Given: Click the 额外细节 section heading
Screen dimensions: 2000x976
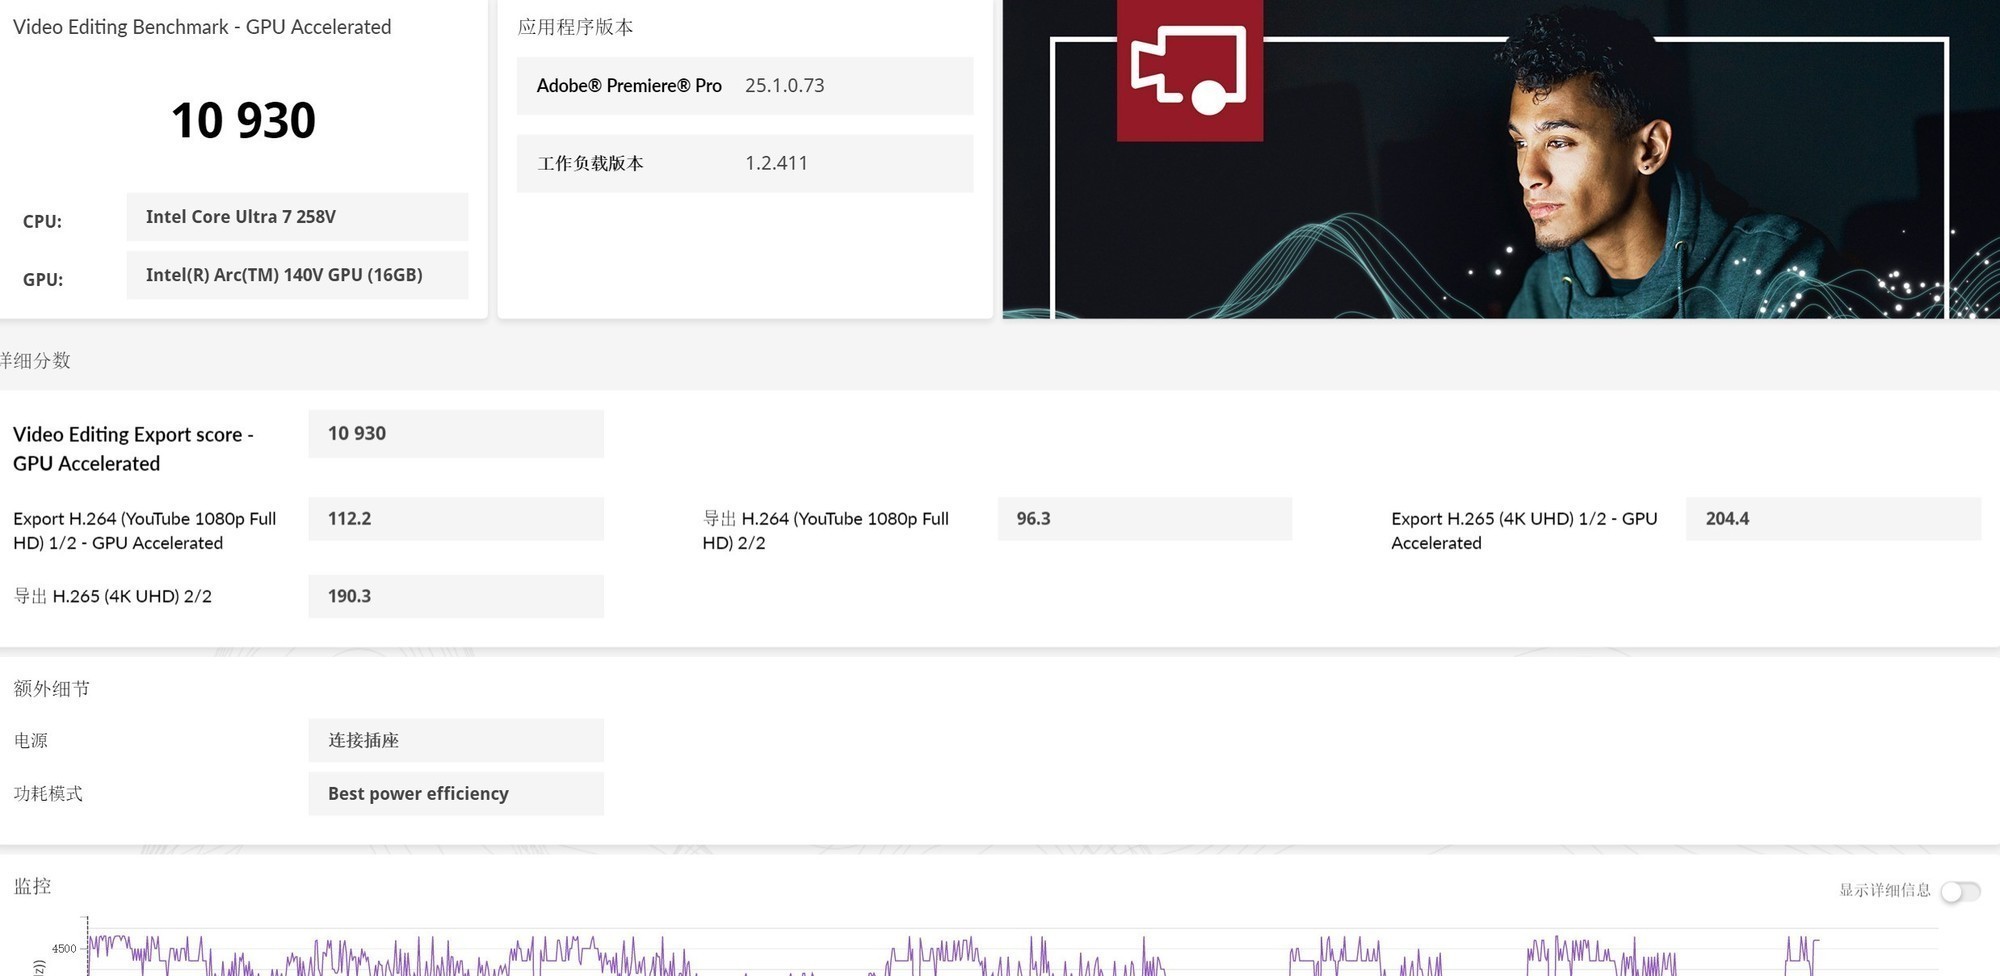Looking at the screenshot, I should click(51, 689).
